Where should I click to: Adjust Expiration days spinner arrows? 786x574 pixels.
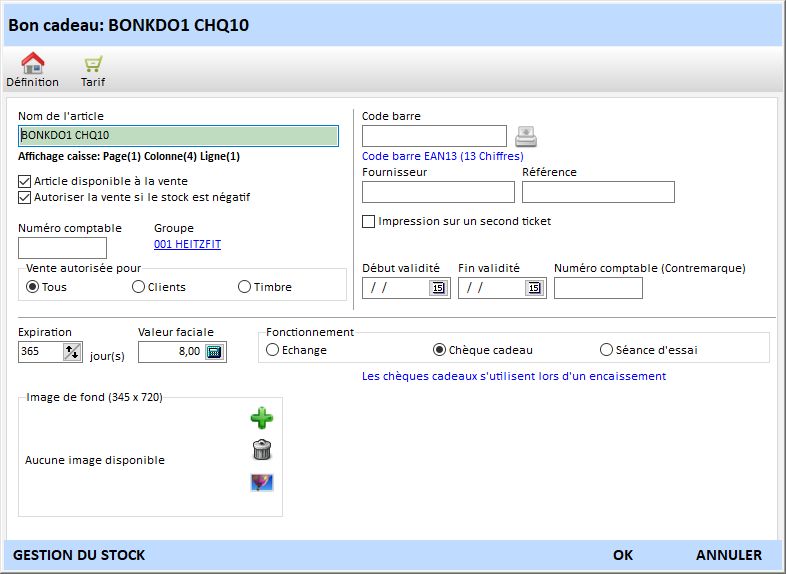[72, 352]
